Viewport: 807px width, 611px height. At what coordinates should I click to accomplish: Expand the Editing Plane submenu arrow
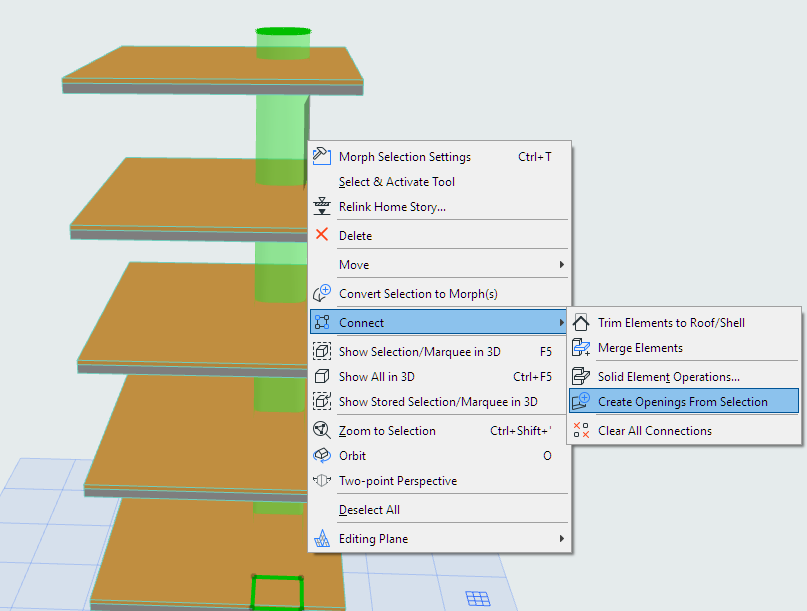click(562, 538)
